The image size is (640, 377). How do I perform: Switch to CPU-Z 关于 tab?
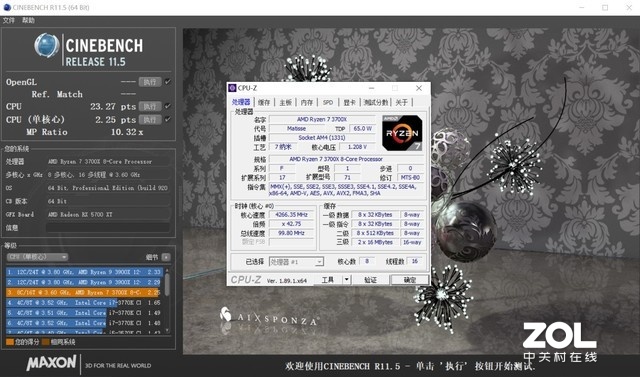pos(402,102)
